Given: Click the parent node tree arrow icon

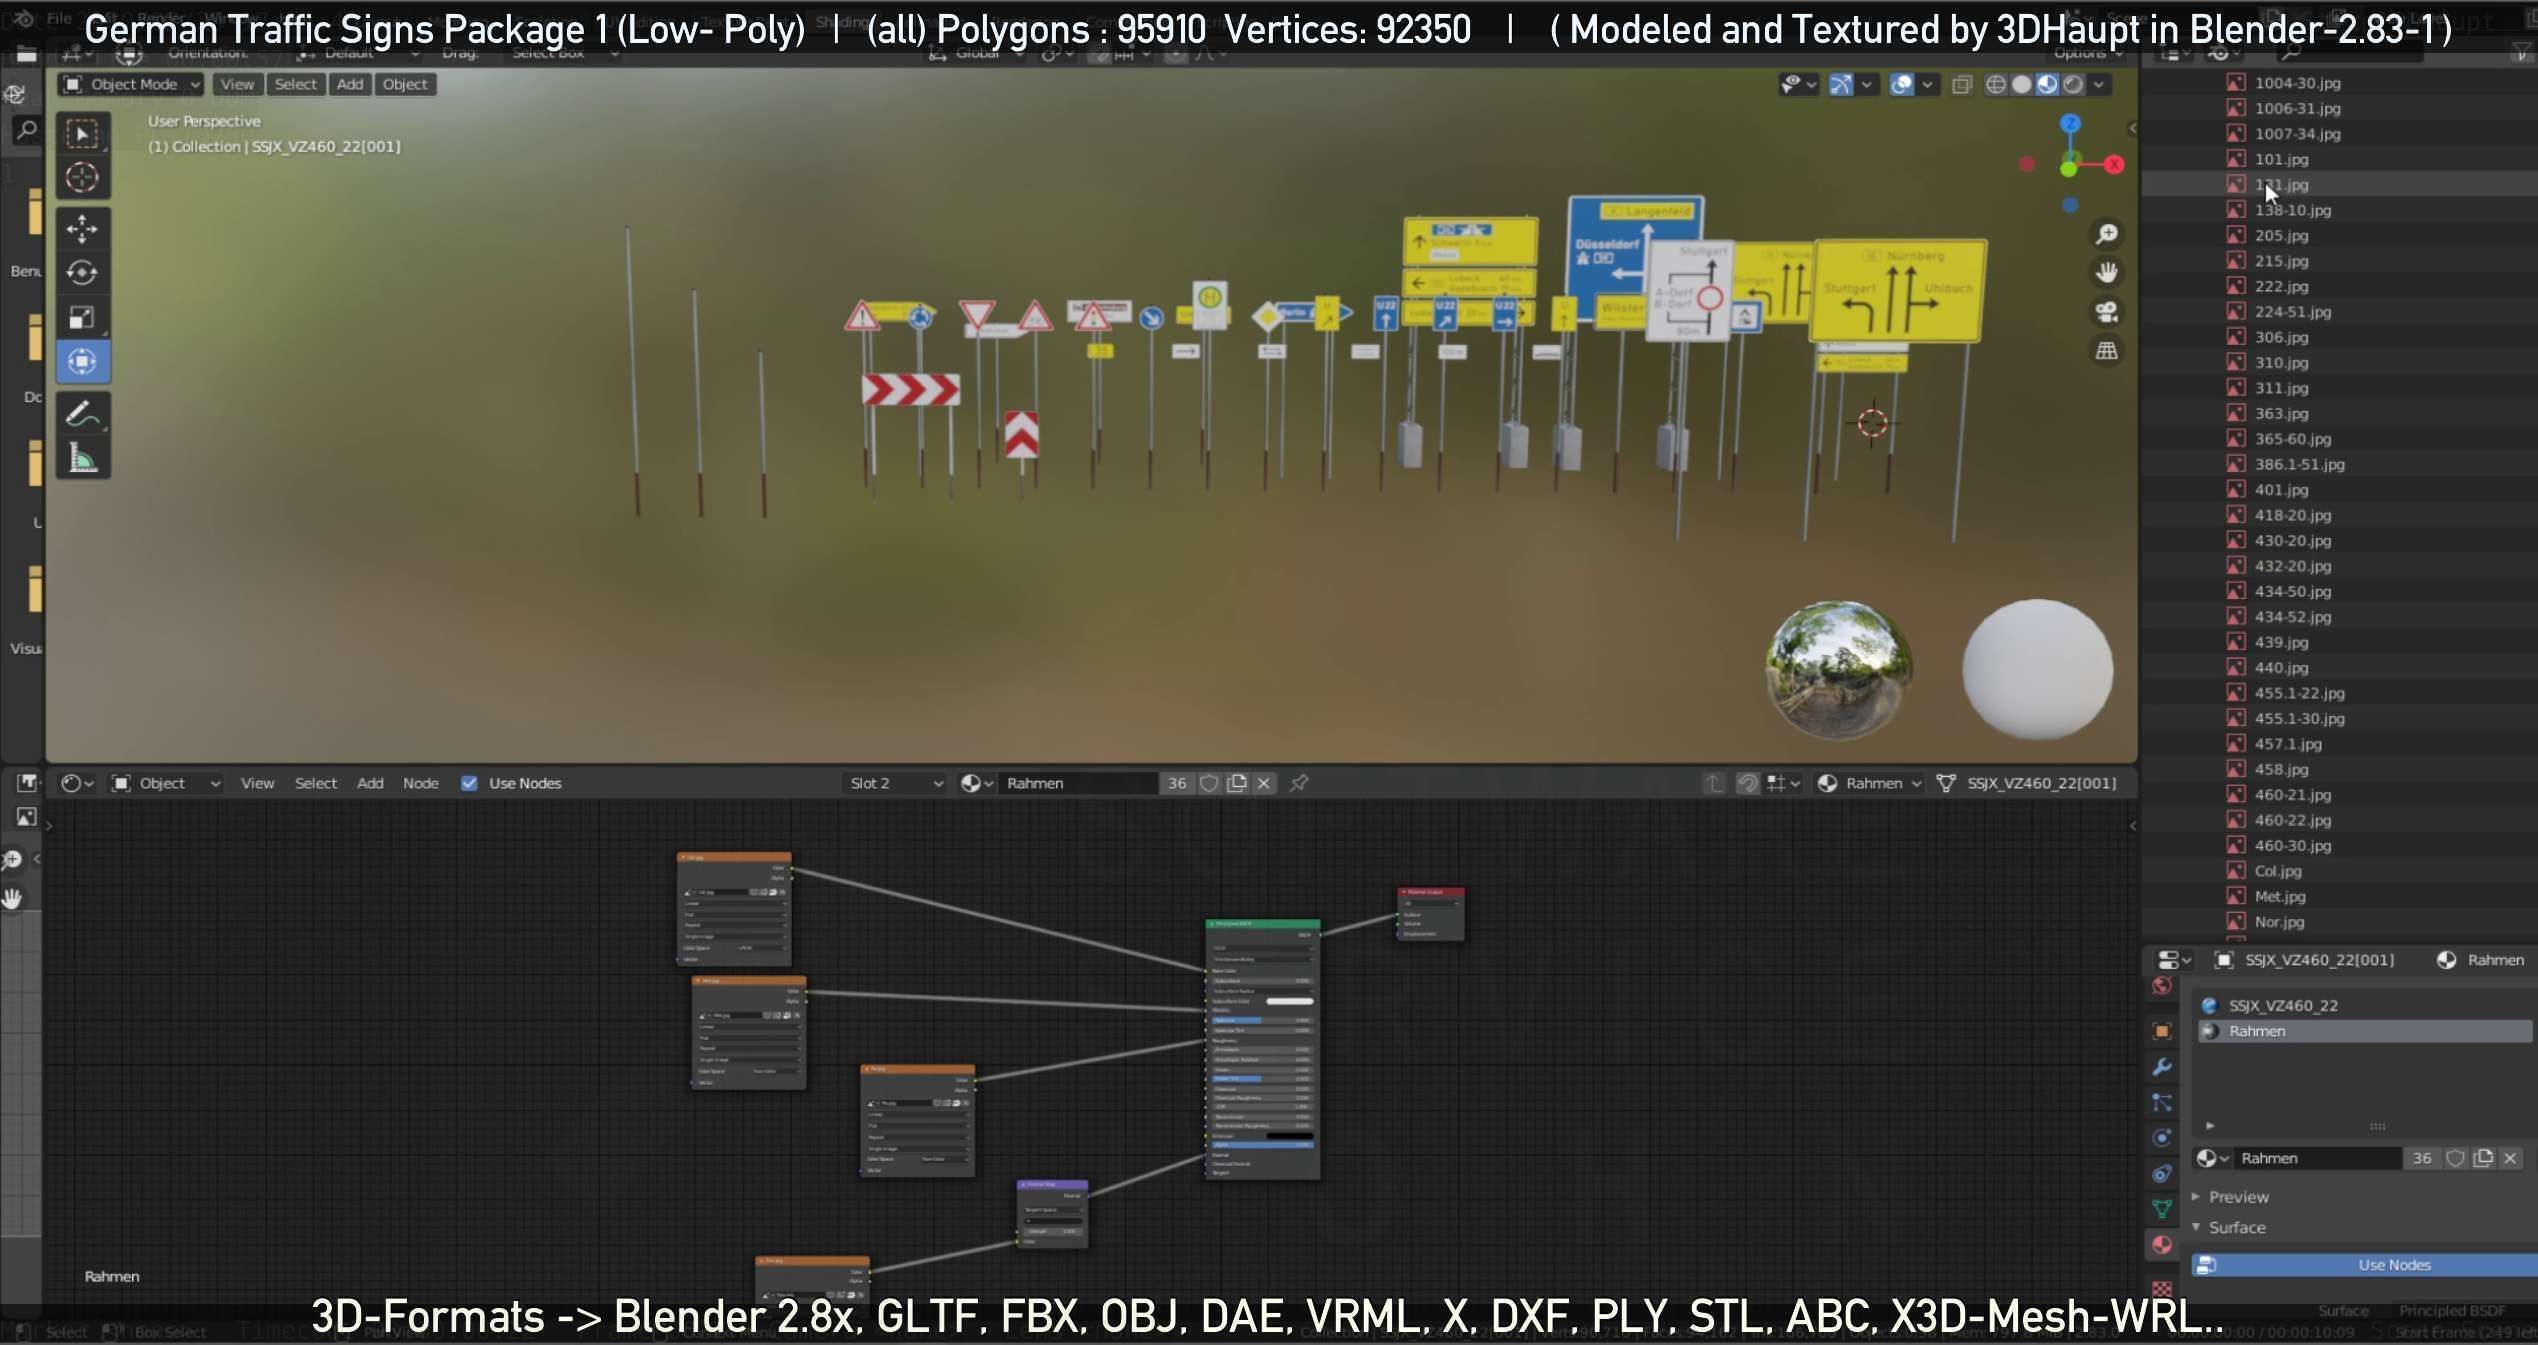Looking at the screenshot, I should point(1714,783).
